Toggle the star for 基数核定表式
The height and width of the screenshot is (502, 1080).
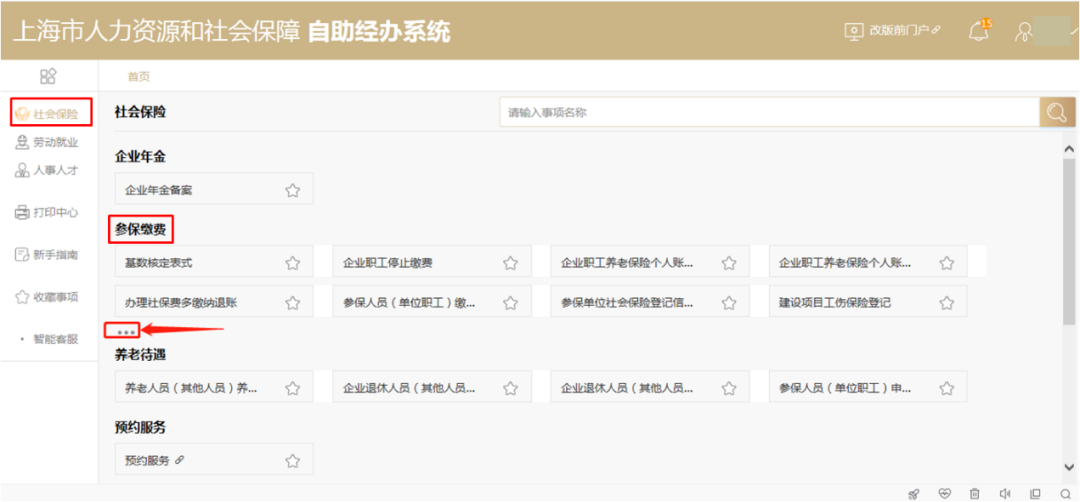[293, 263]
